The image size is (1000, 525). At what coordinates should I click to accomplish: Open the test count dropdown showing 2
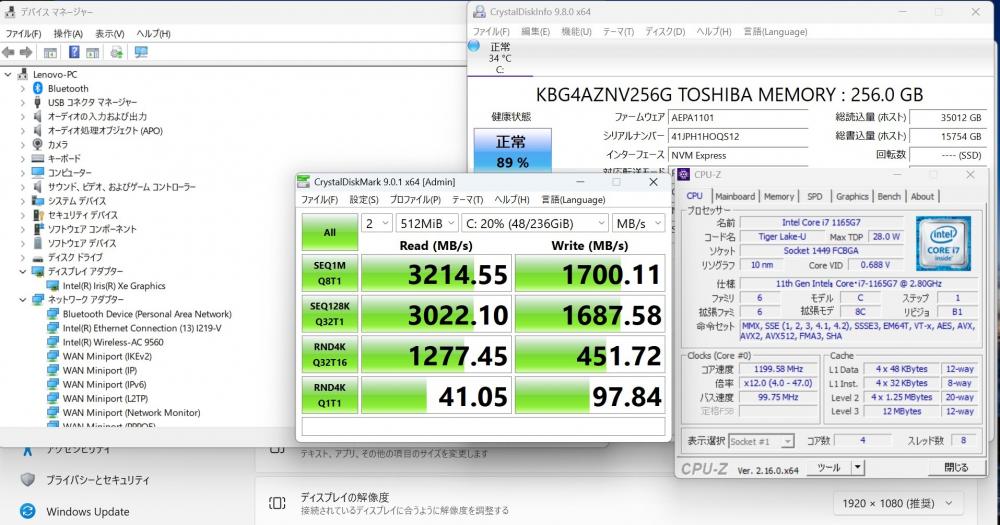[x=376, y=223]
